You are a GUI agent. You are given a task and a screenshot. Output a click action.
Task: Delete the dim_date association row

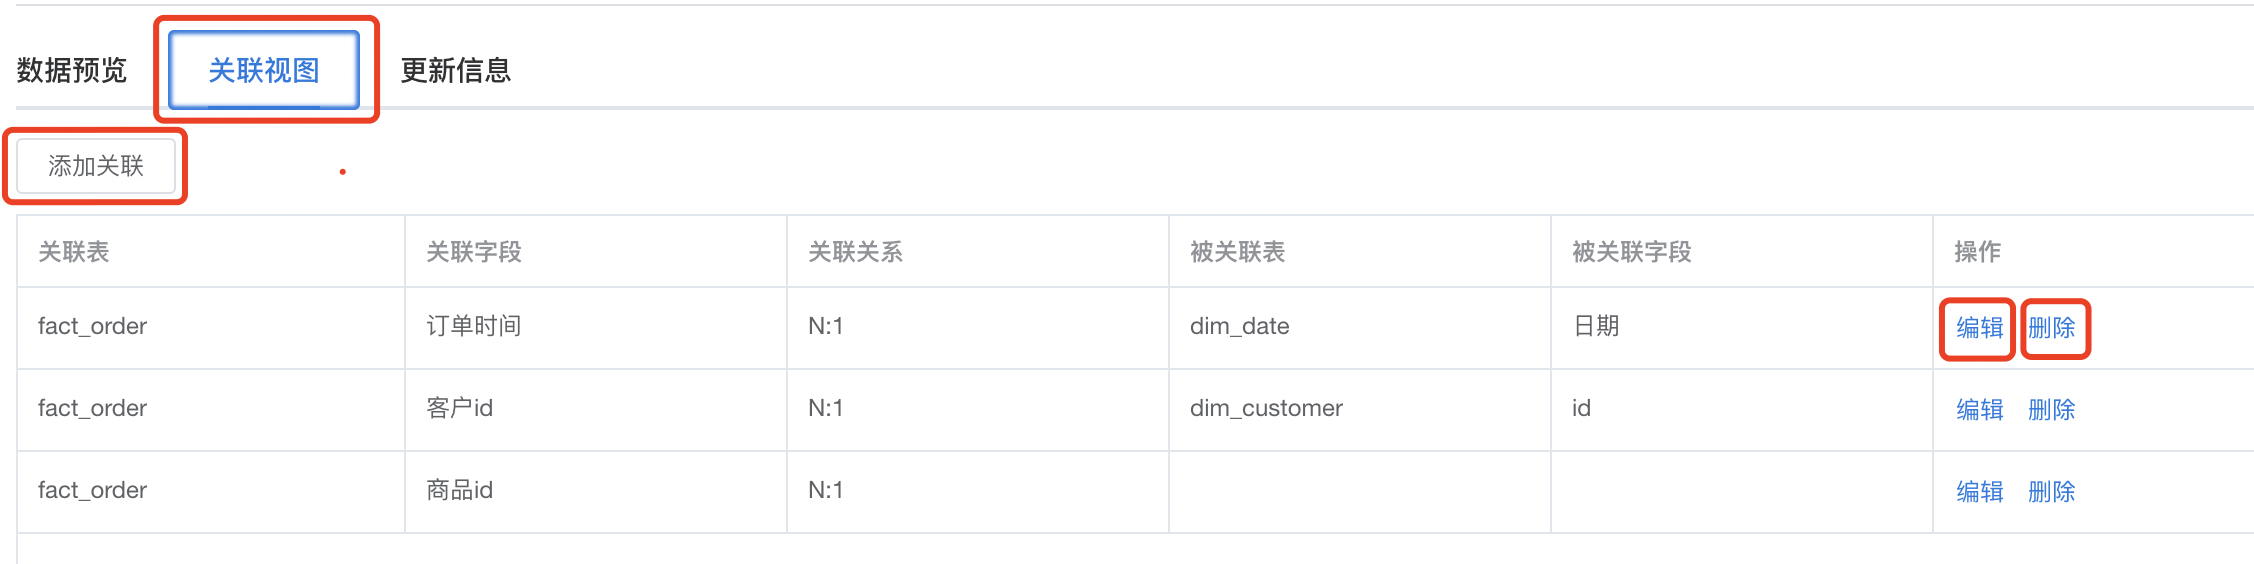point(2051,328)
